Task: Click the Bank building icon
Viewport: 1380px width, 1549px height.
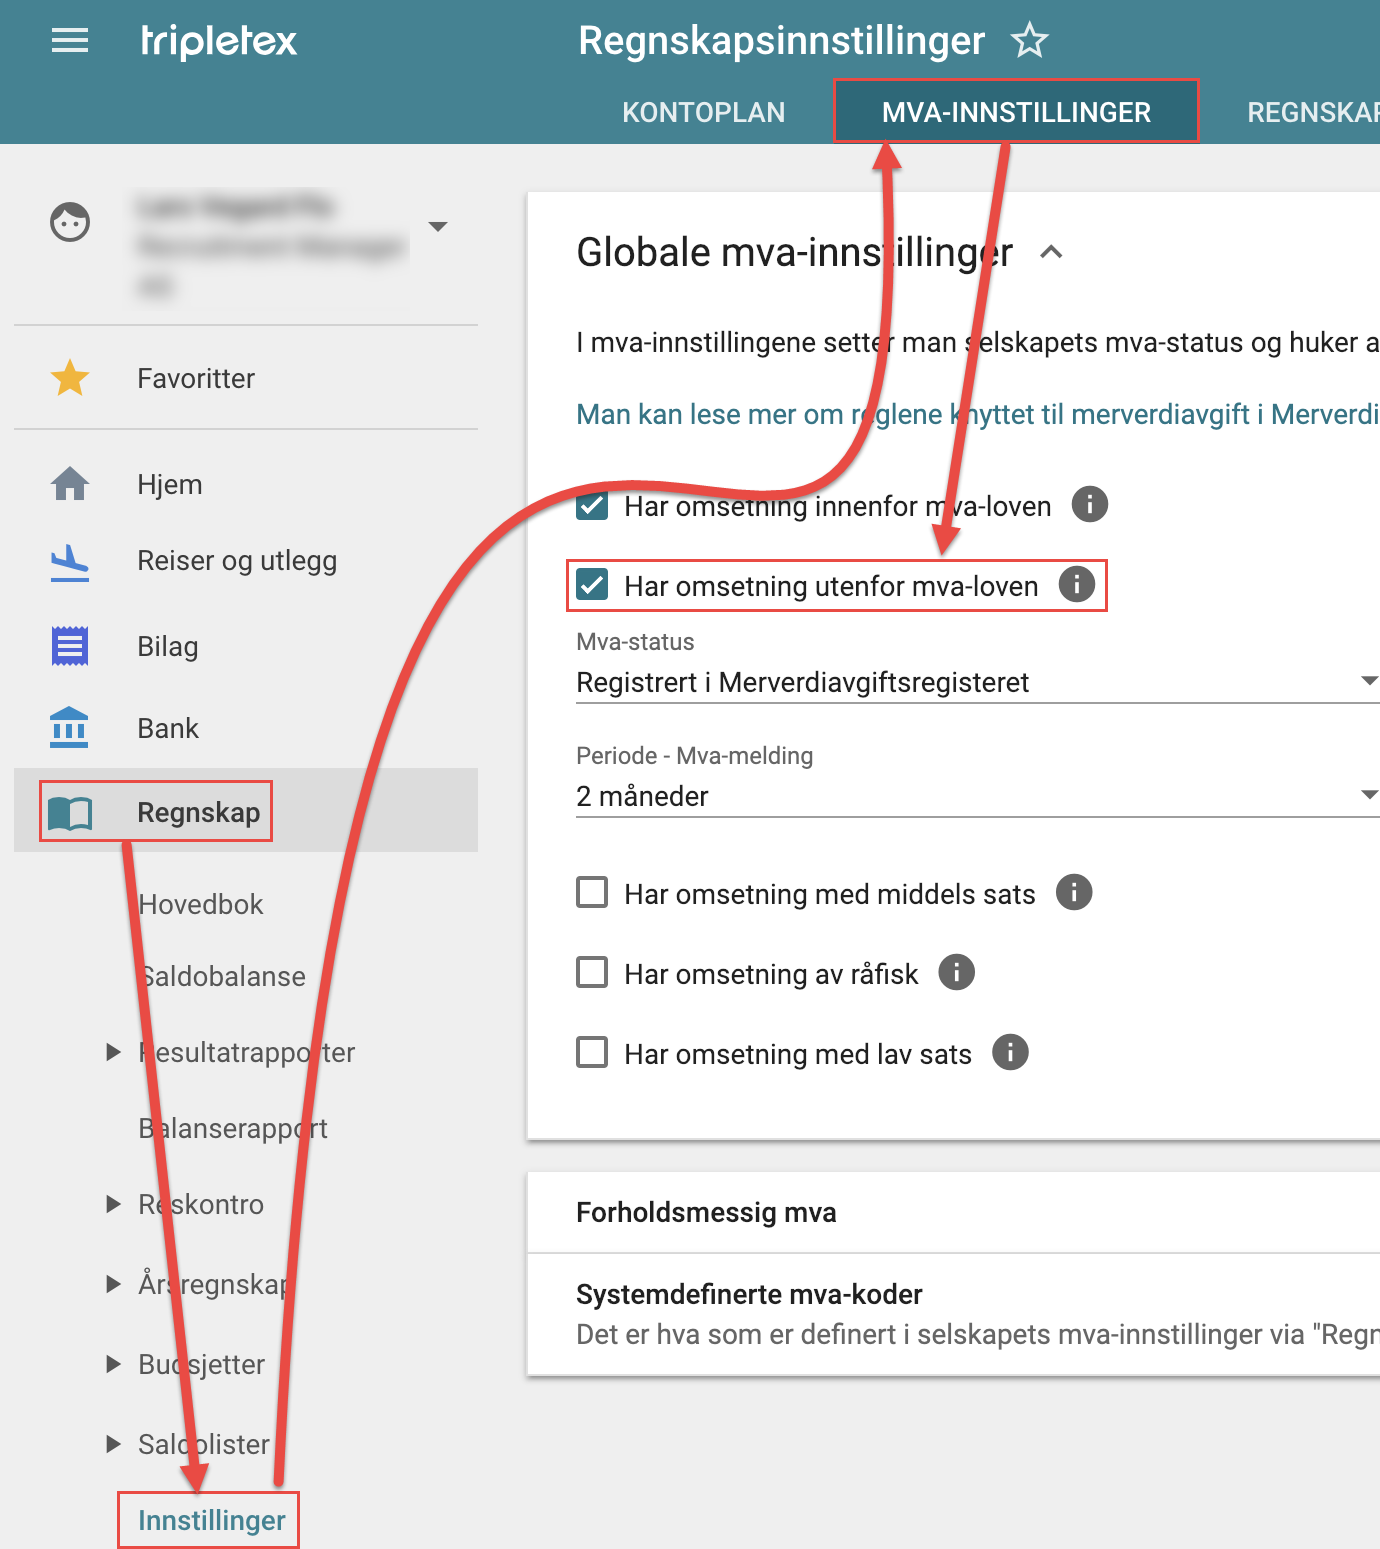Action: [70, 728]
